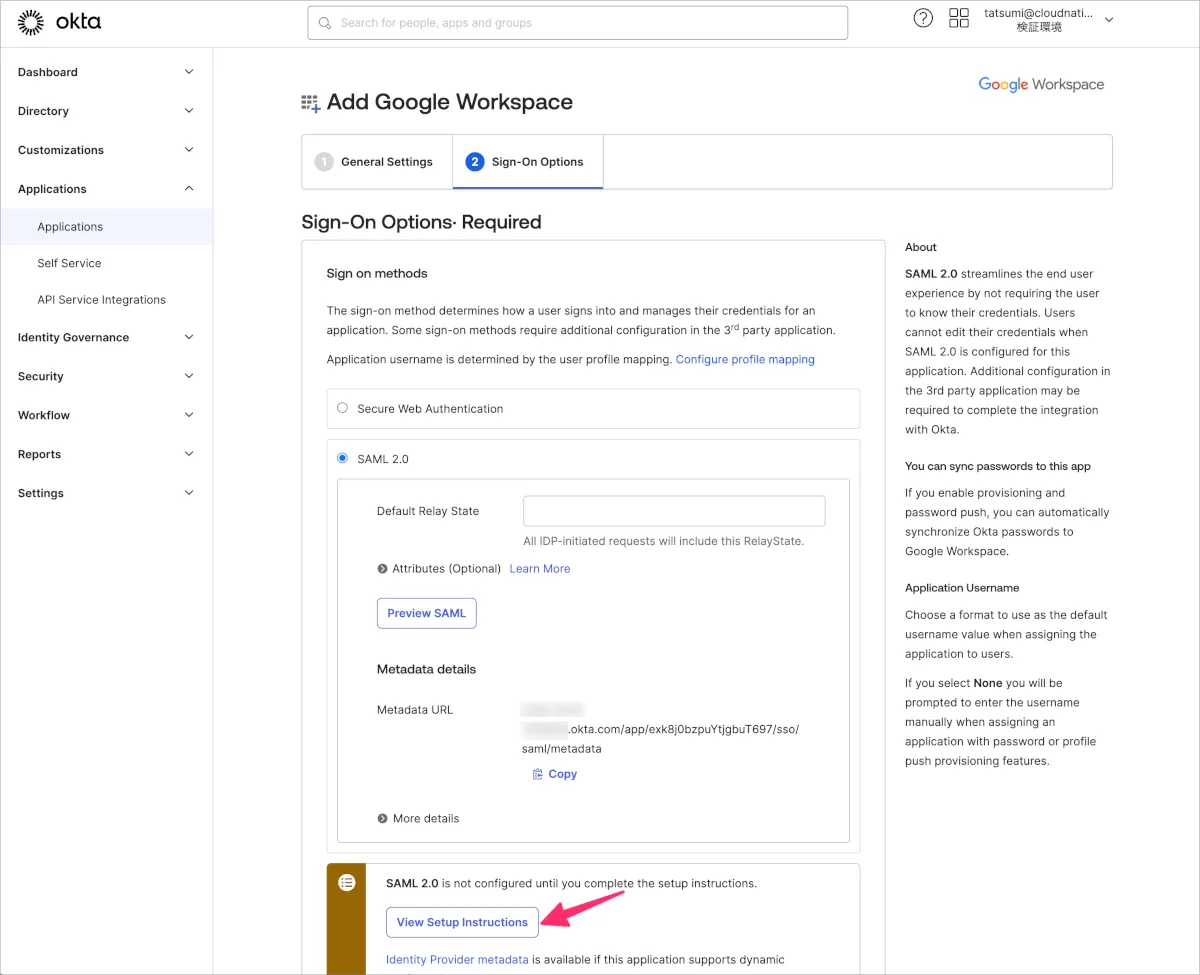The image size is (1200, 975).
Task: Collapse the Applications sidebar section
Action: pos(189,189)
